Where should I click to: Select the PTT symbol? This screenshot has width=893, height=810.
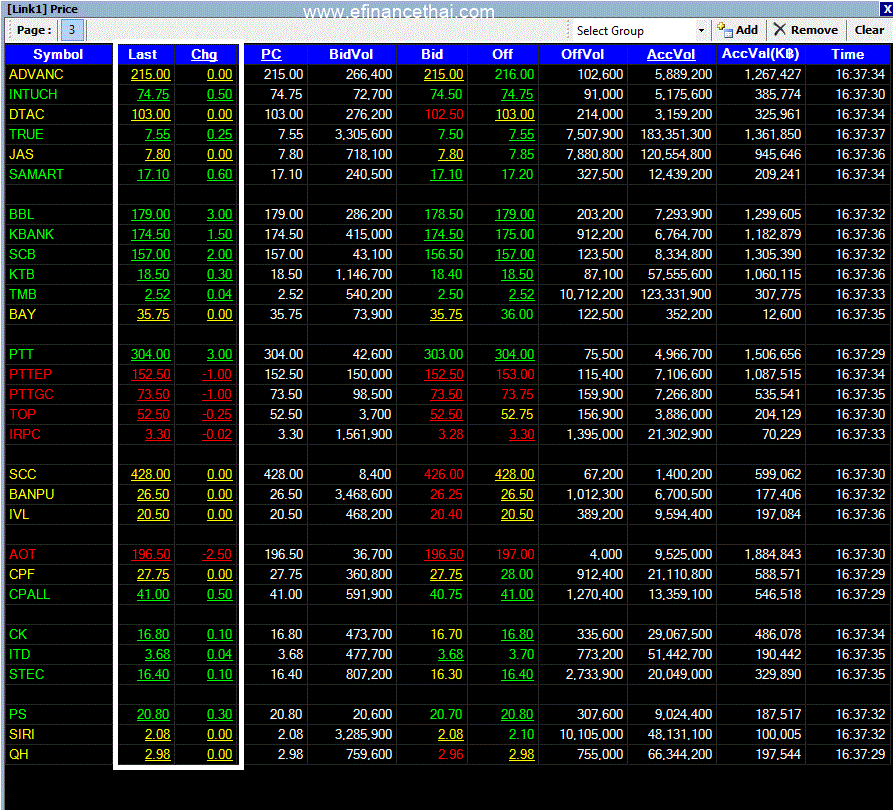tap(21, 354)
